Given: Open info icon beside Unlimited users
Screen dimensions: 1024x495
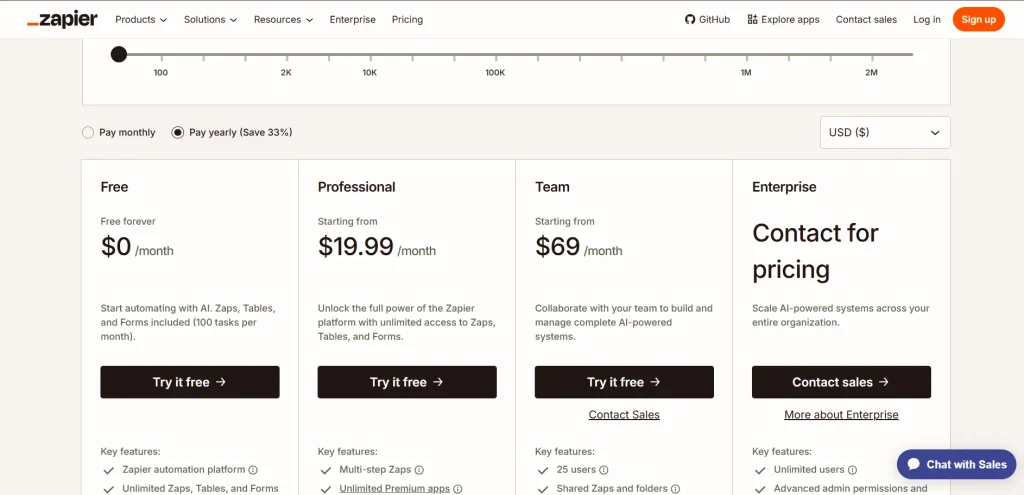Looking at the screenshot, I should tap(852, 470).
